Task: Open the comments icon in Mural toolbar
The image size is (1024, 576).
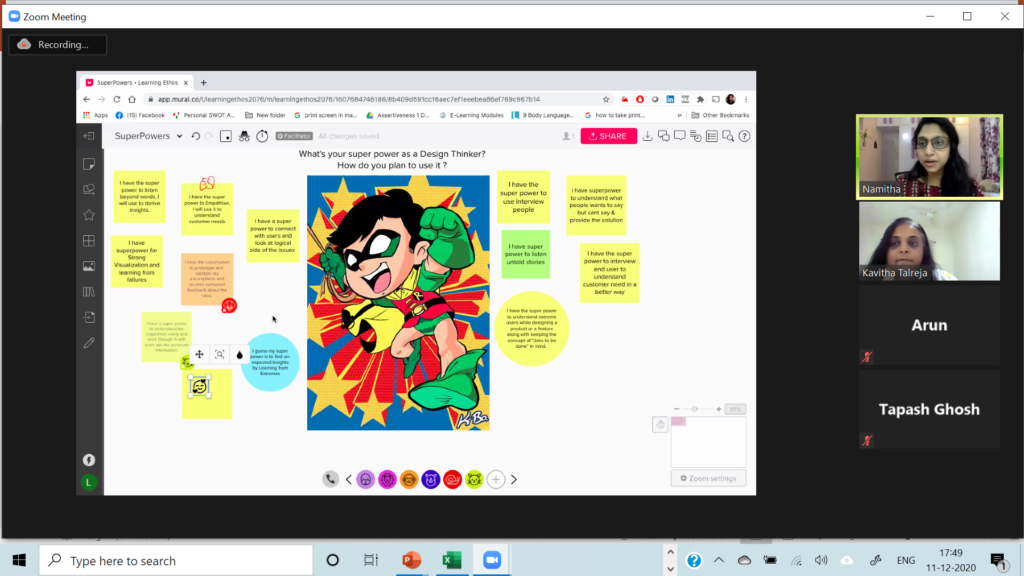Action: pos(680,136)
